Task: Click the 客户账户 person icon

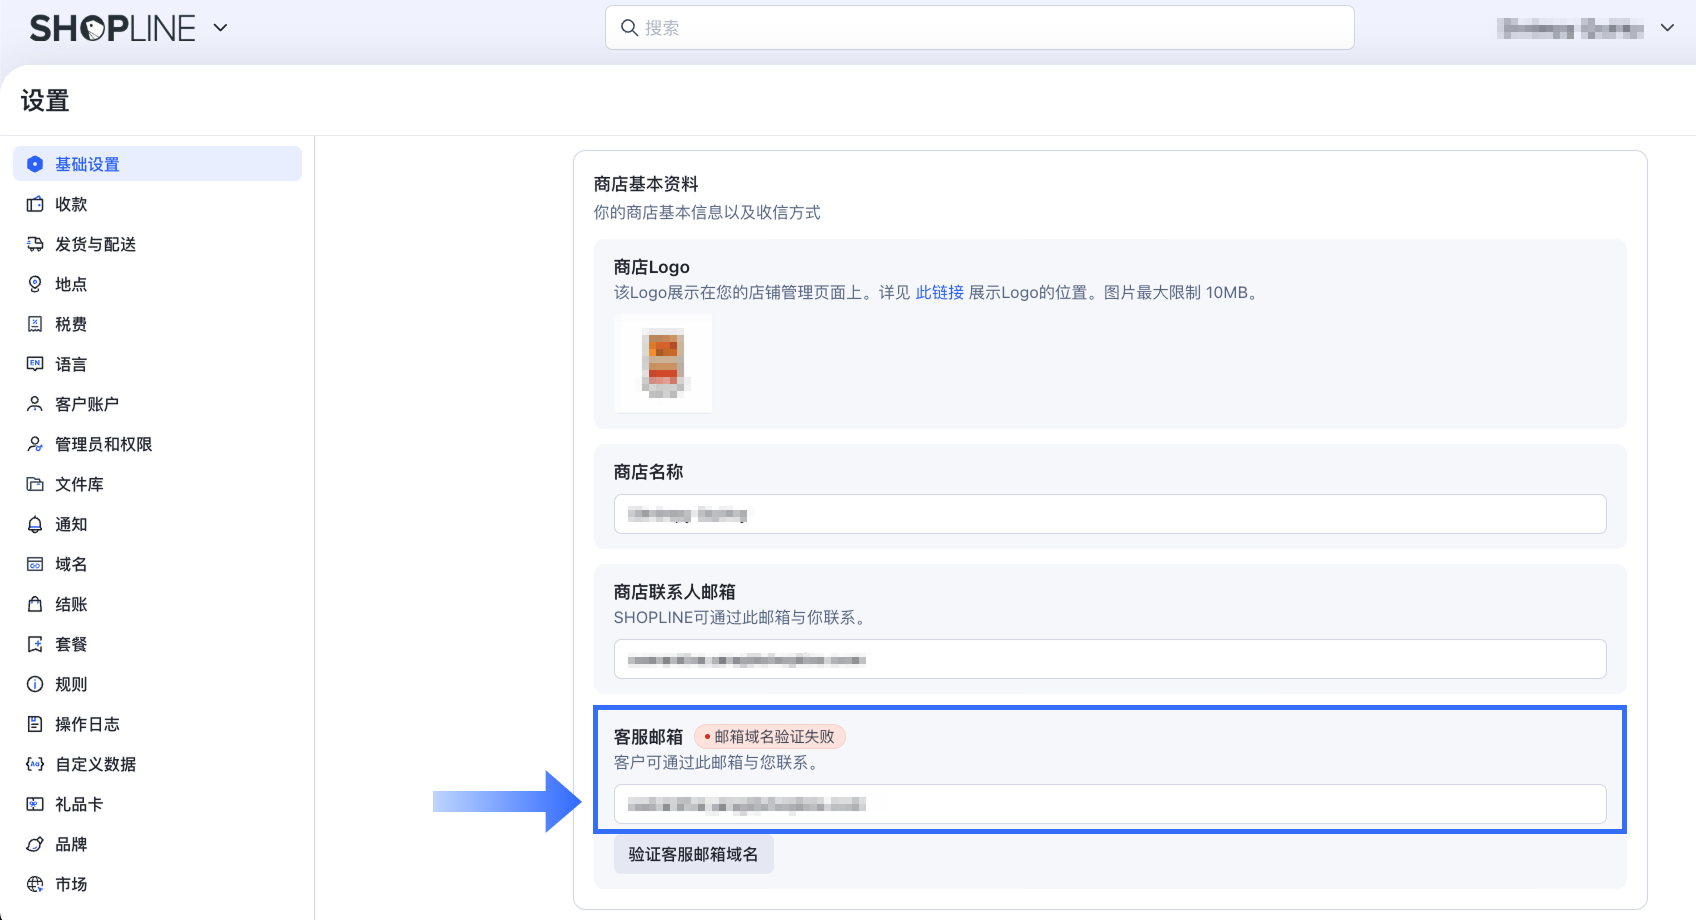Action: [x=35, y=404]
